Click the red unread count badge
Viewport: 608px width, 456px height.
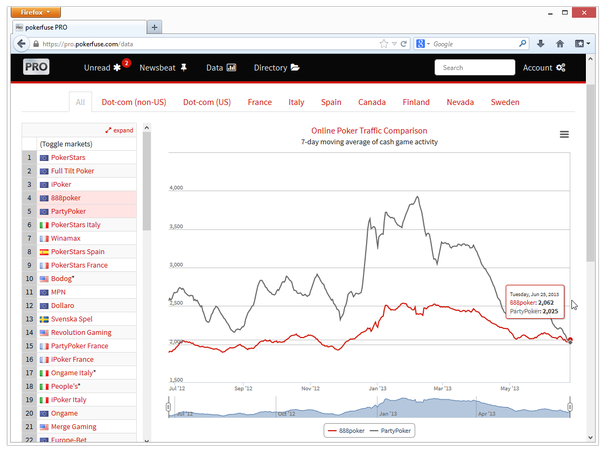126,63
